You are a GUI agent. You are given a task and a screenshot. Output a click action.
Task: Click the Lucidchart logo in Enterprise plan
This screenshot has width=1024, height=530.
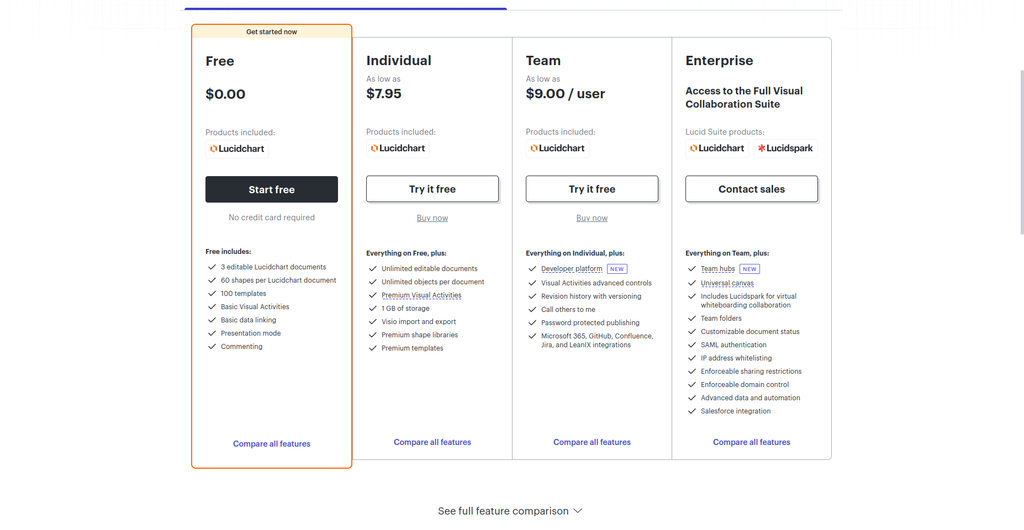[717, 148]
